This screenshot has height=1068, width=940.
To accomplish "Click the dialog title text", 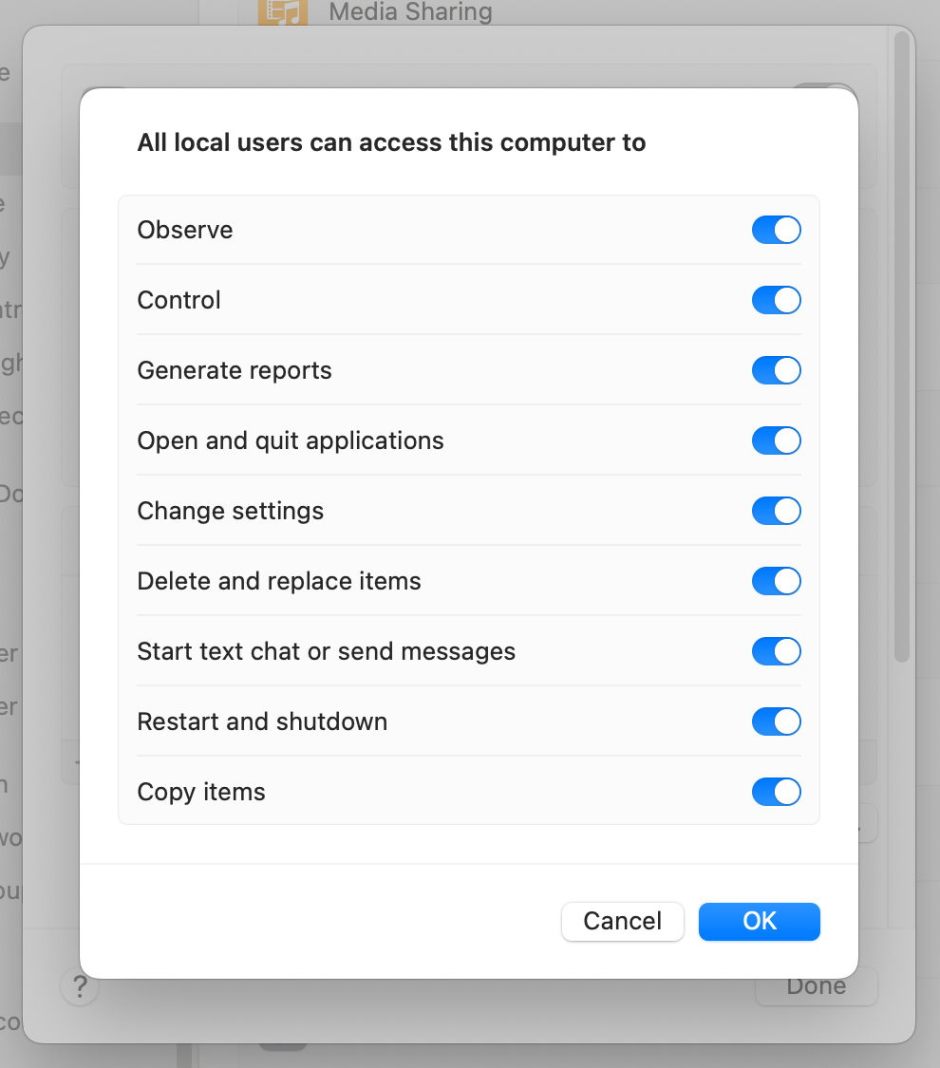I will tap(393, 143).
